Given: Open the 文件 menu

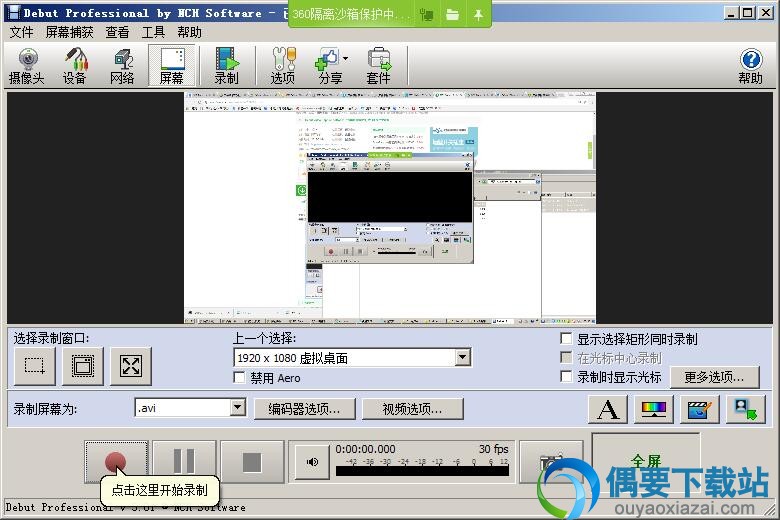Looking at the screenshot, I should (21, 32).
